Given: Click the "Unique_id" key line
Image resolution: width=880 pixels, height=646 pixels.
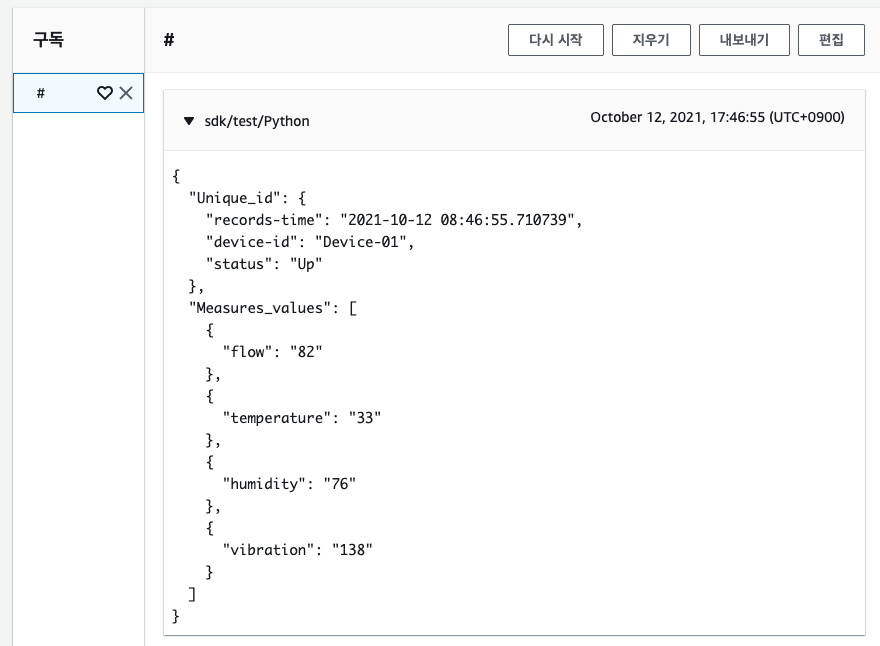Looking at the screenshot, I should (x=248, y=198).
